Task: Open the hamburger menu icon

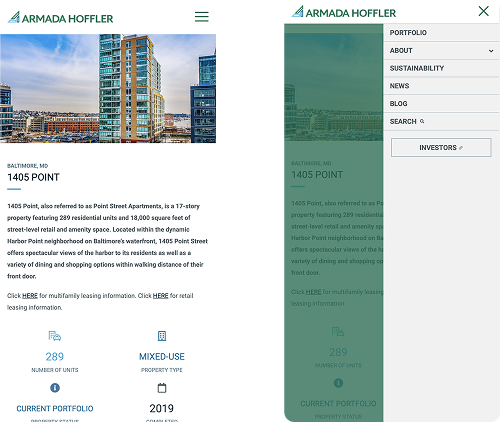Action: [x=202, y=16]
